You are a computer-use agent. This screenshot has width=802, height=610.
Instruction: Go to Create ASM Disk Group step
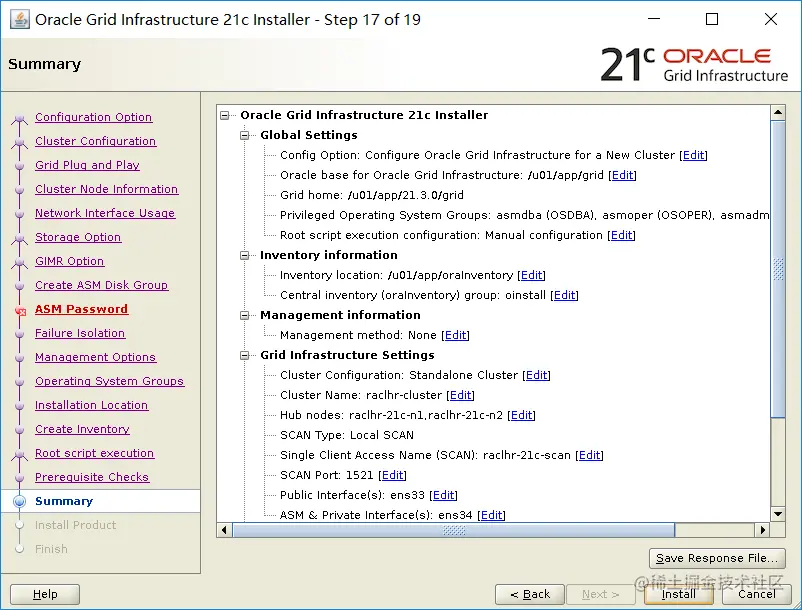(x=101, y=285)
